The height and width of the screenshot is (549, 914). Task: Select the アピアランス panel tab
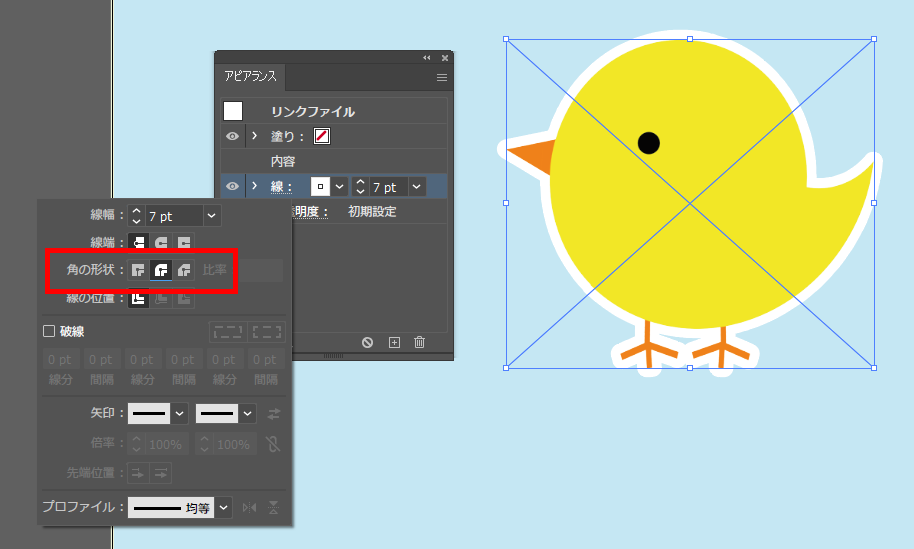tap(251, 77)
